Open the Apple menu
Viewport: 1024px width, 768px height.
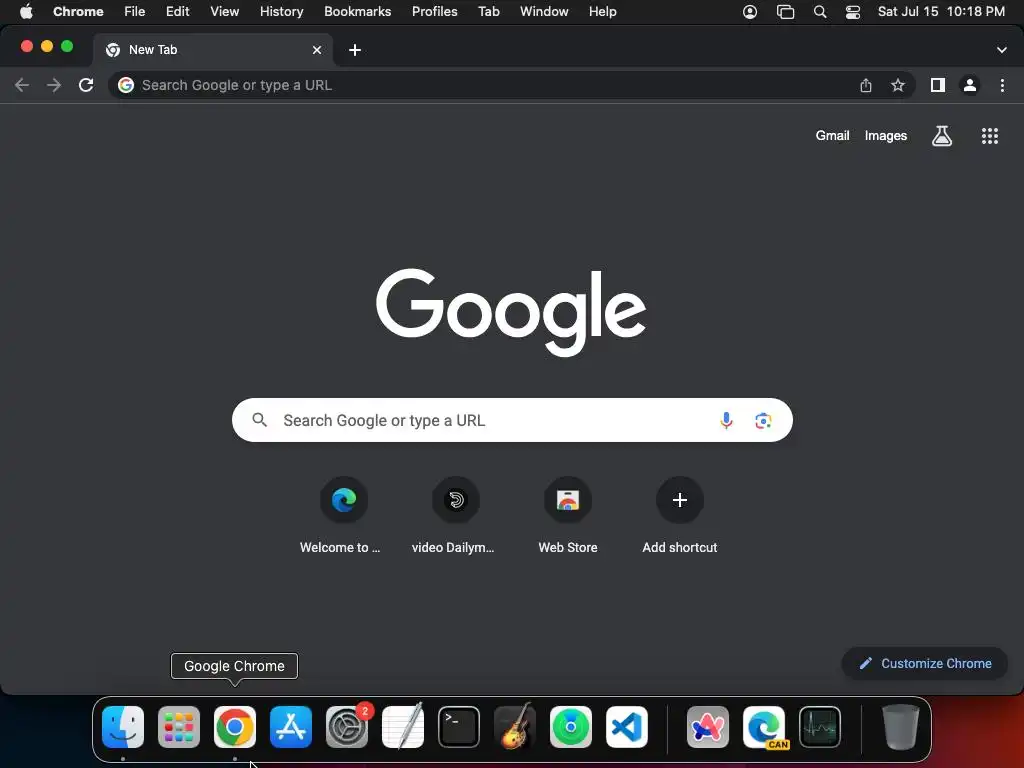click(x=26, y=12)
